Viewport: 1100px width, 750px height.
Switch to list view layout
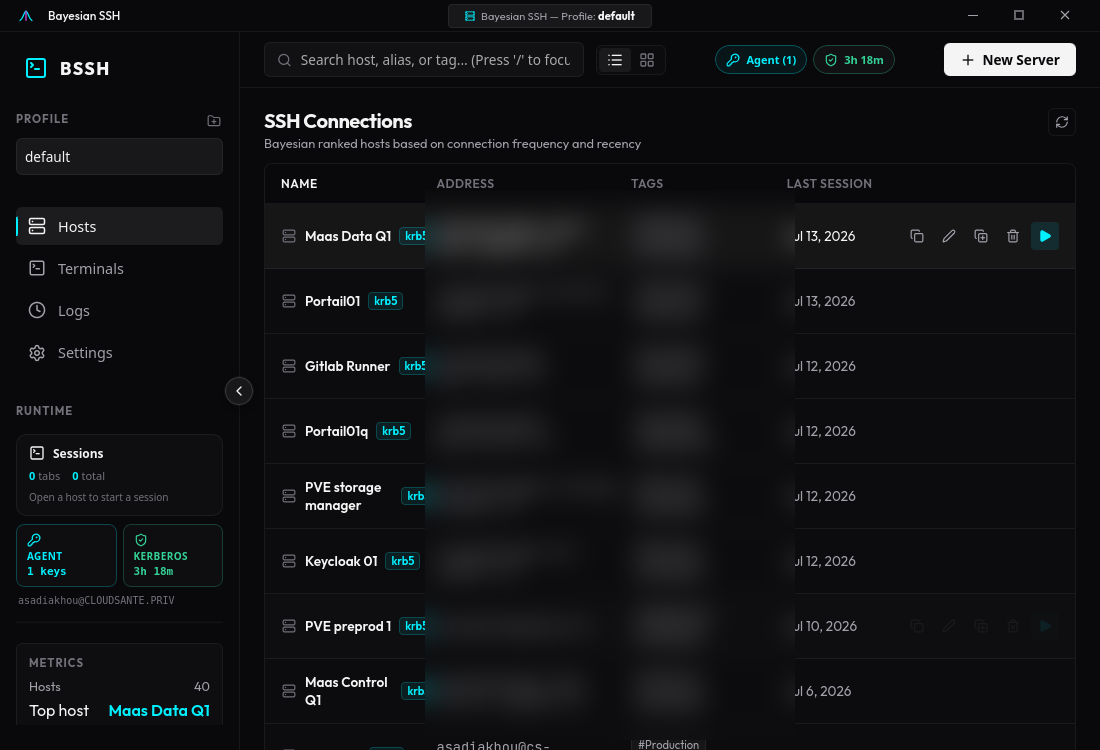(615, 60)
